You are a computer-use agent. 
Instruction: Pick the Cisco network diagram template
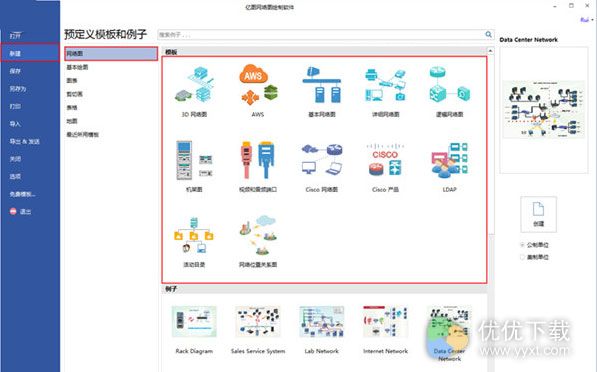pos(322,160)
